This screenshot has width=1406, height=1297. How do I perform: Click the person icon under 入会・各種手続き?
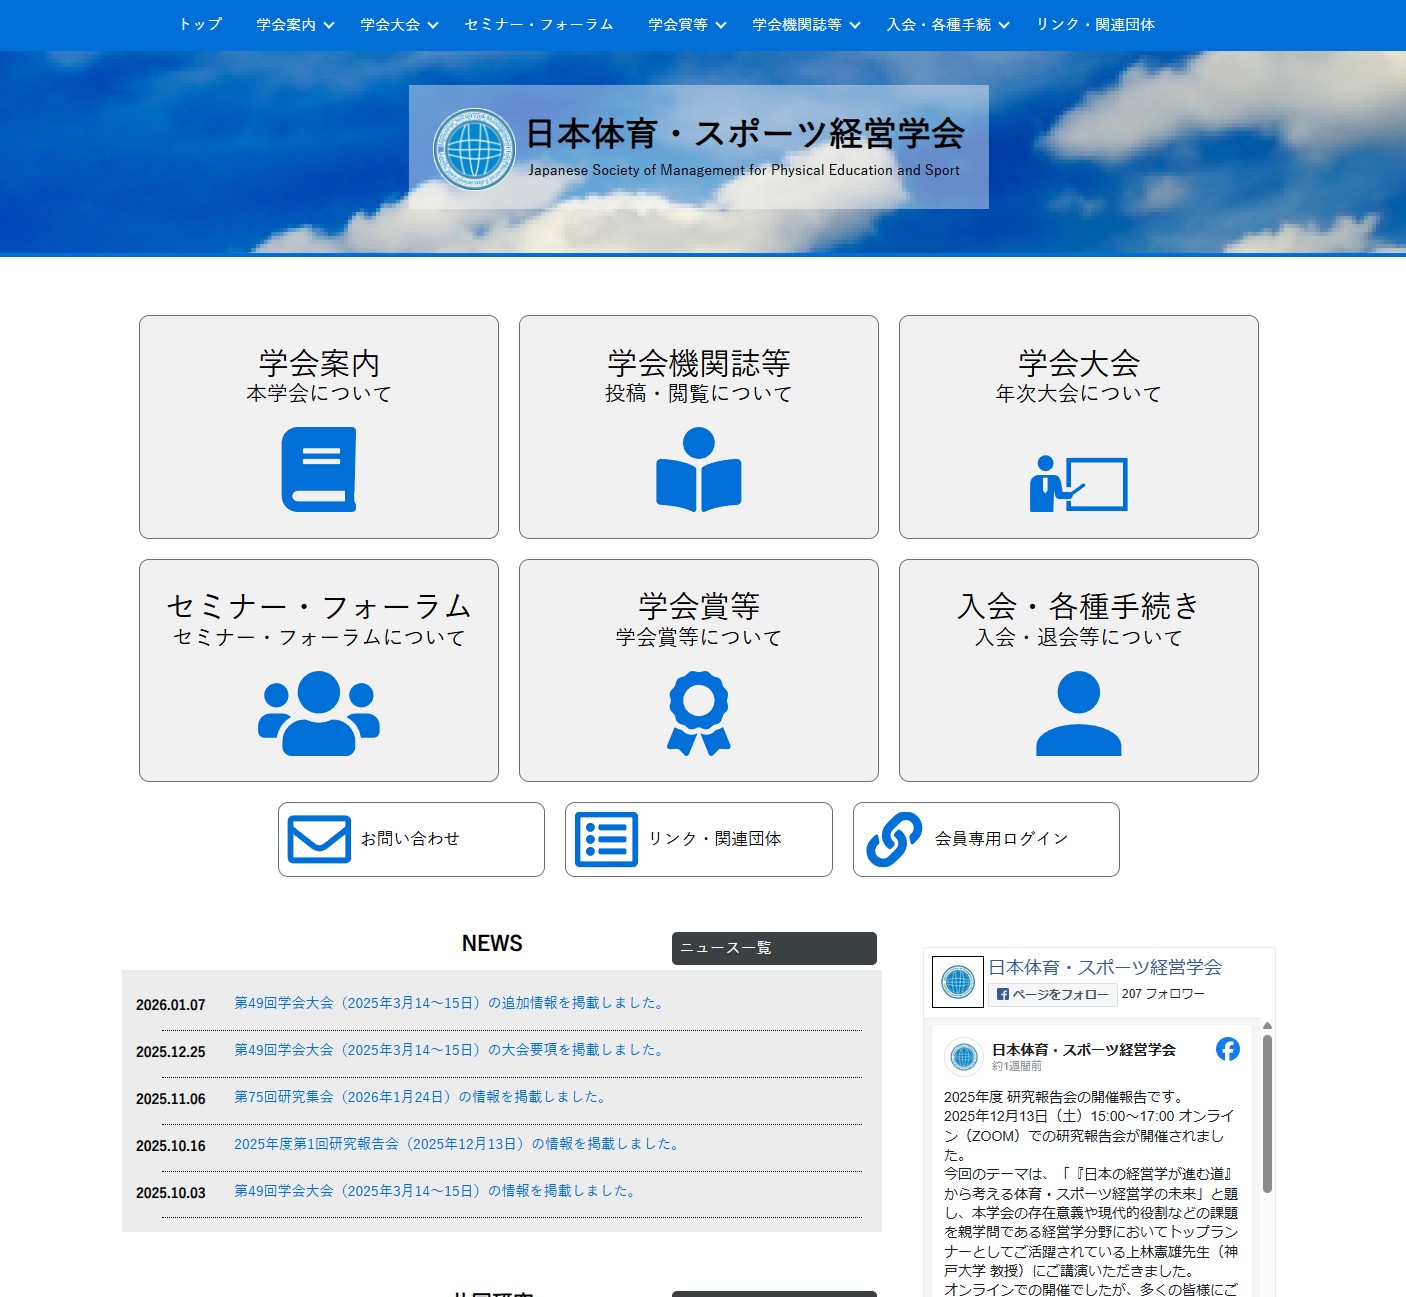(x=1078, y=713)
